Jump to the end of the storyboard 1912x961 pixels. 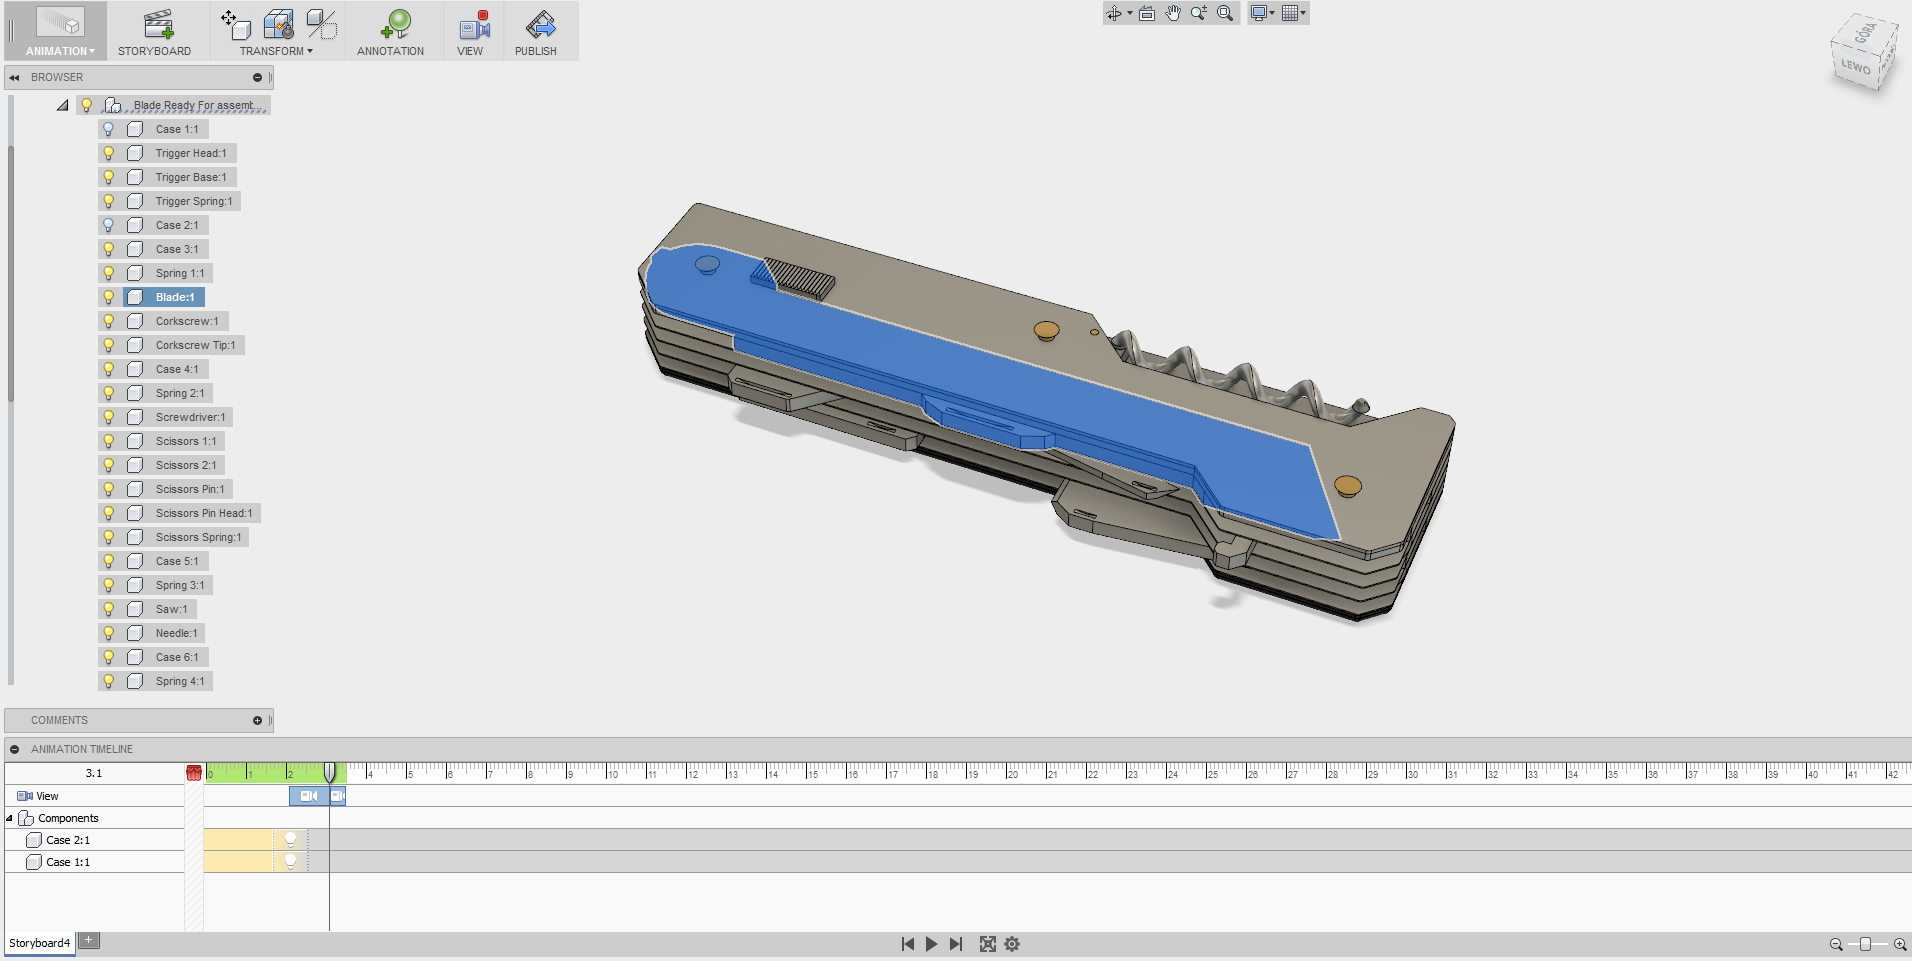[x=956, y=944]
